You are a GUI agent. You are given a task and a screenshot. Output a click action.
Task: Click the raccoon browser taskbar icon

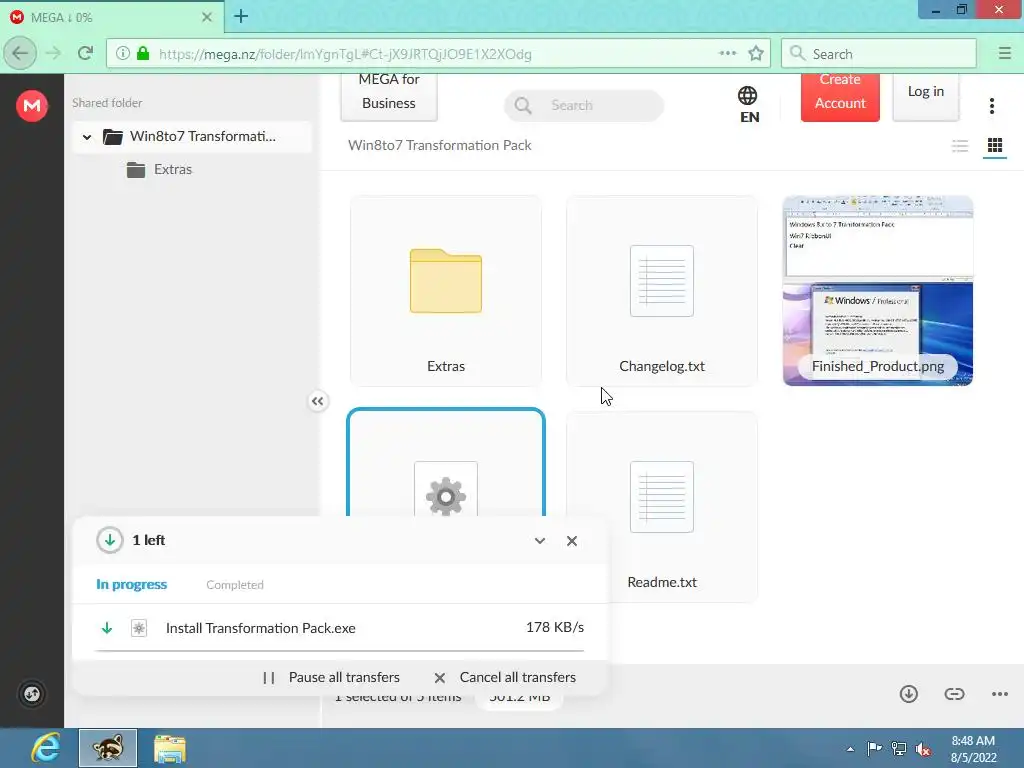pos(108,748)
